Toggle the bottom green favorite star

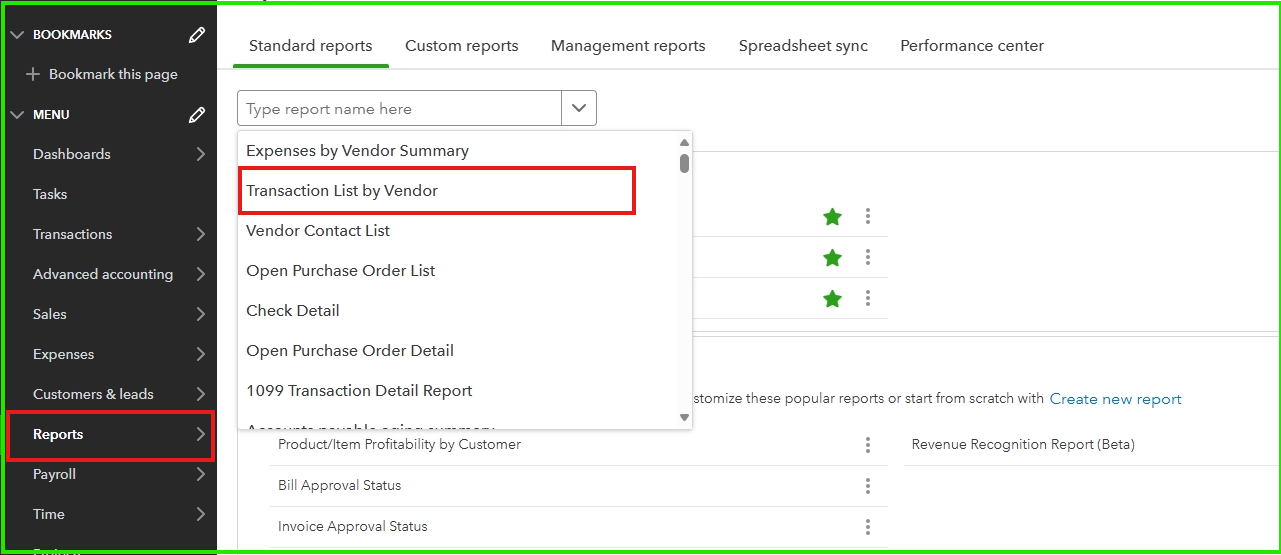tap(832, 298)
